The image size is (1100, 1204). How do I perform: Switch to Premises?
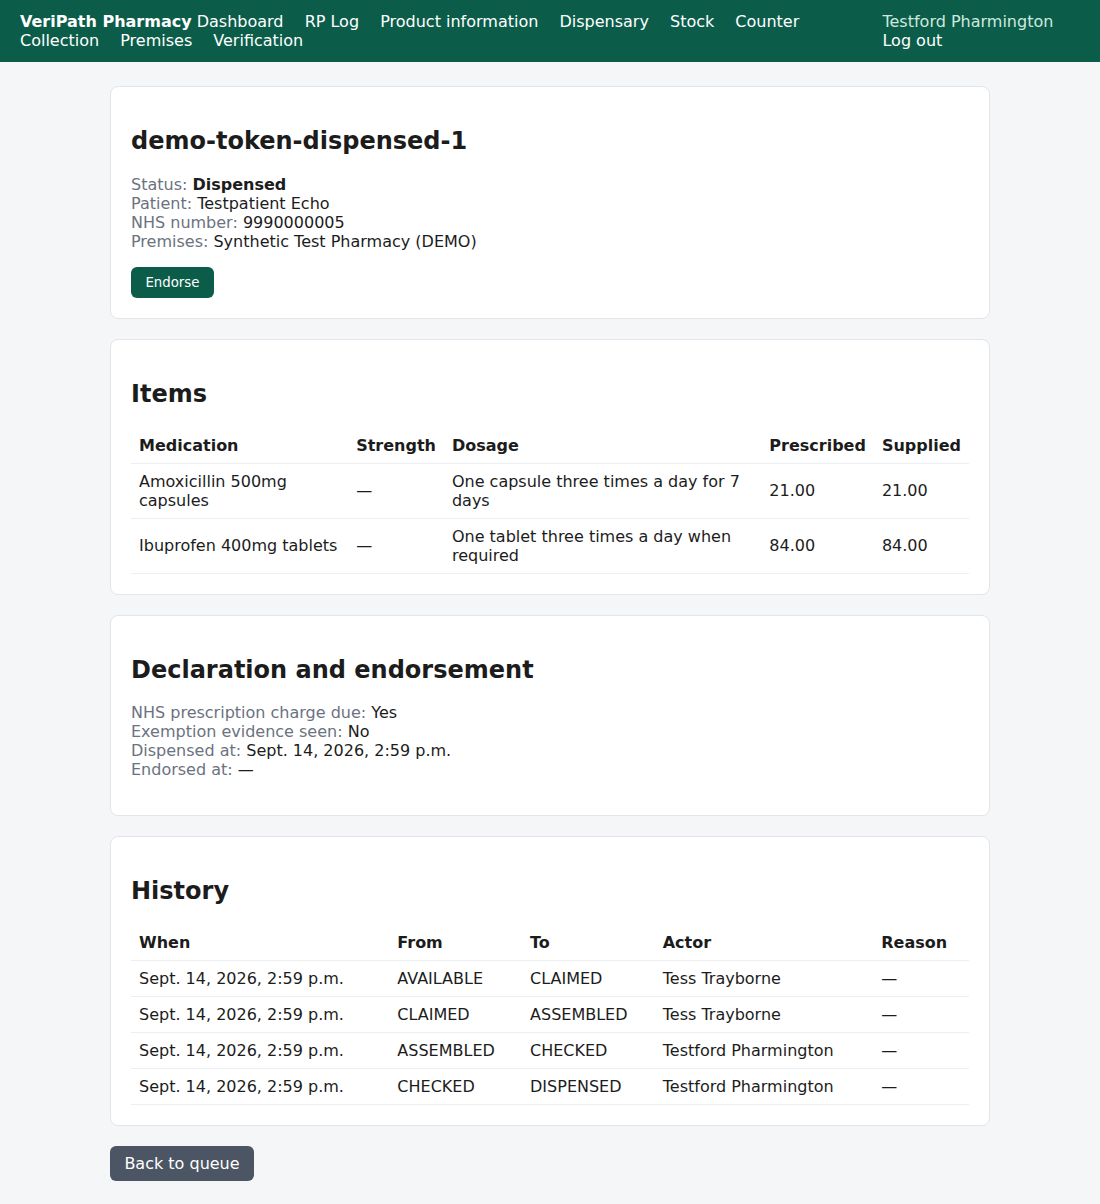point(156,40)
